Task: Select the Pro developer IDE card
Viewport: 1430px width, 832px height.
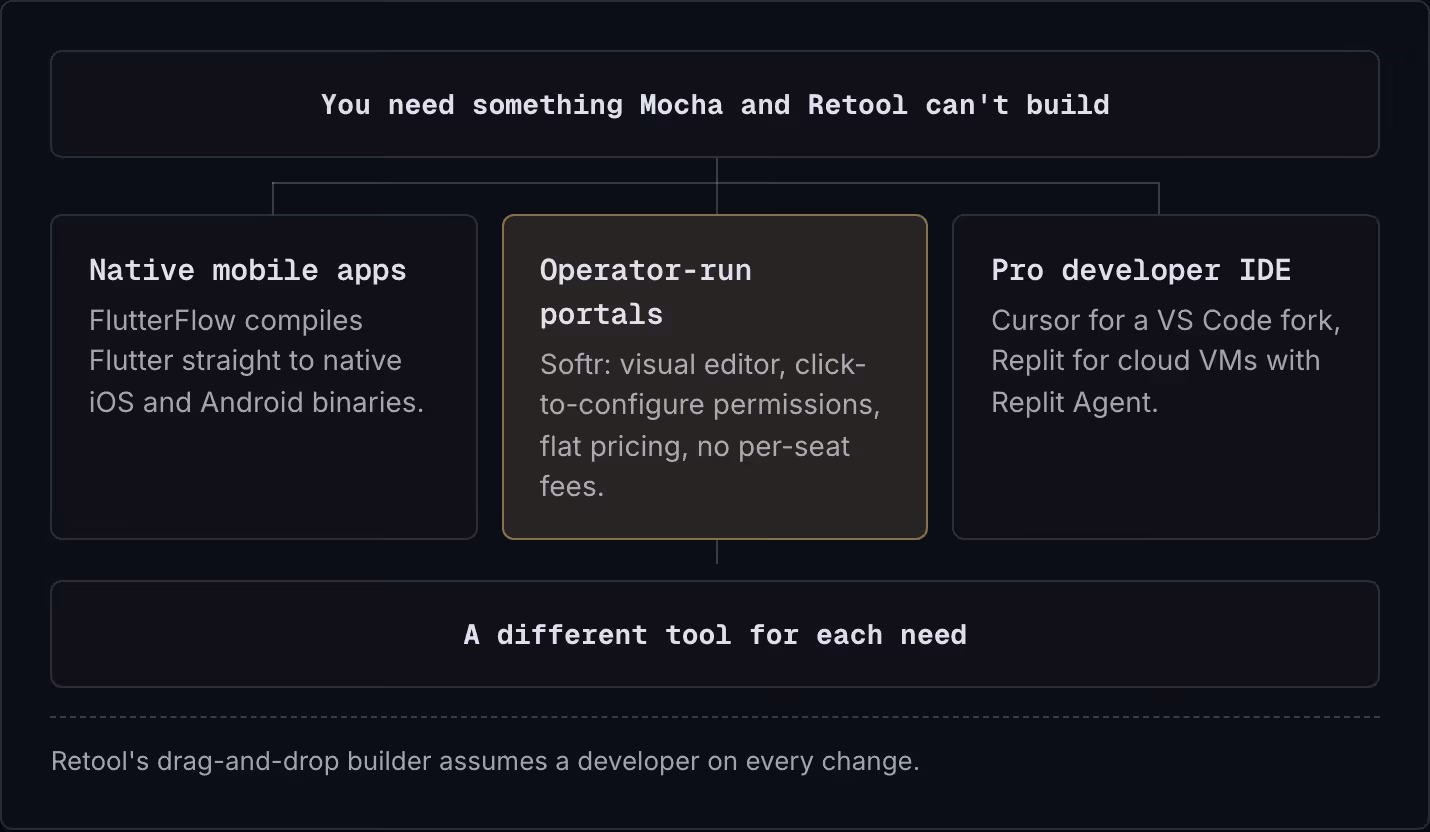Action: coord(1166,377)
